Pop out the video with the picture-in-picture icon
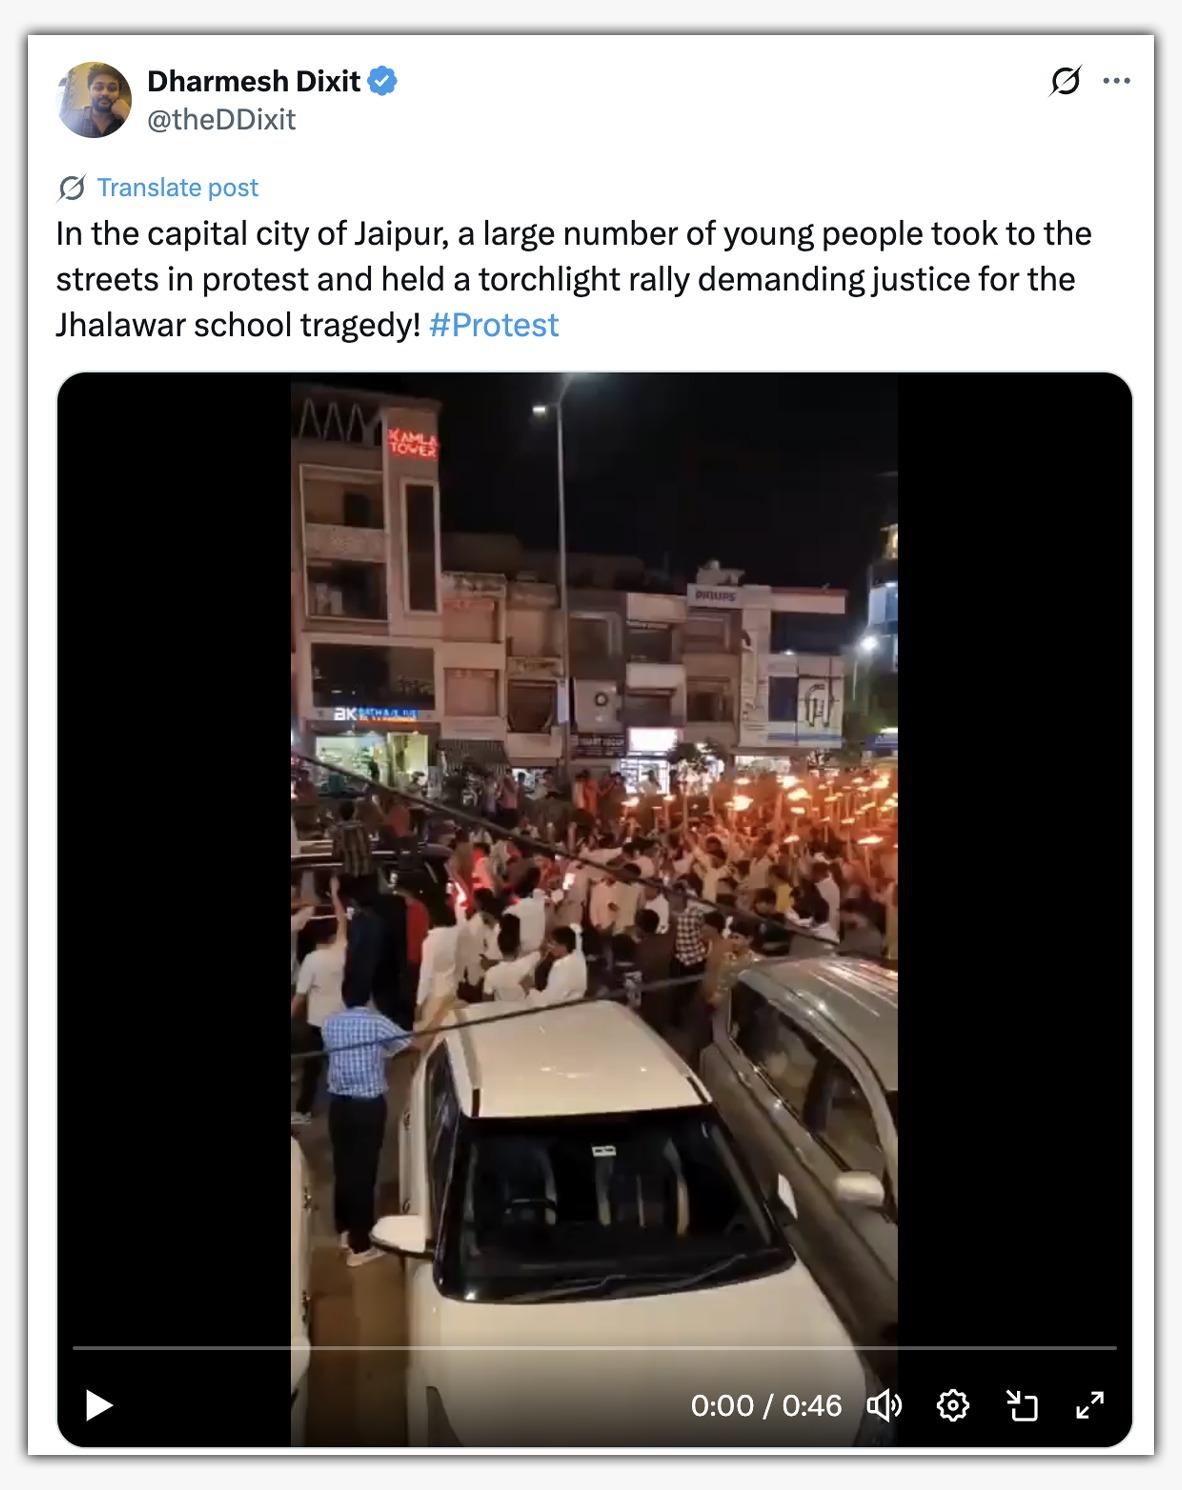 tap(1021, 1405)
